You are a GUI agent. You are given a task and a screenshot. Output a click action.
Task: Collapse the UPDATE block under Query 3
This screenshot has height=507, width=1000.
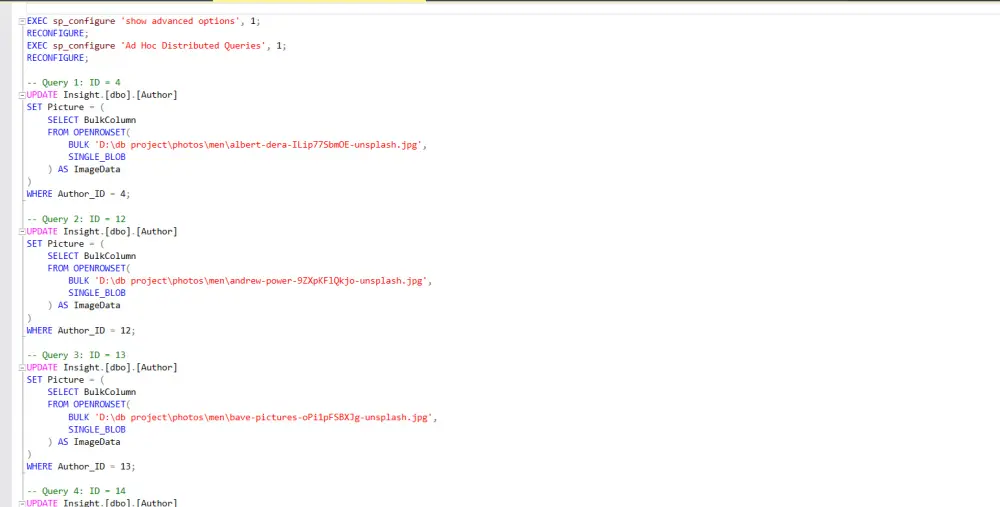(x=22, y=367)
